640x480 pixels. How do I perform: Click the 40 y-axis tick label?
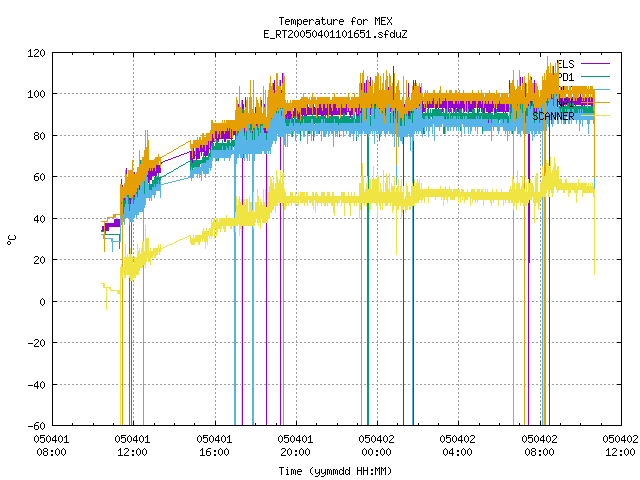[39, 219]
